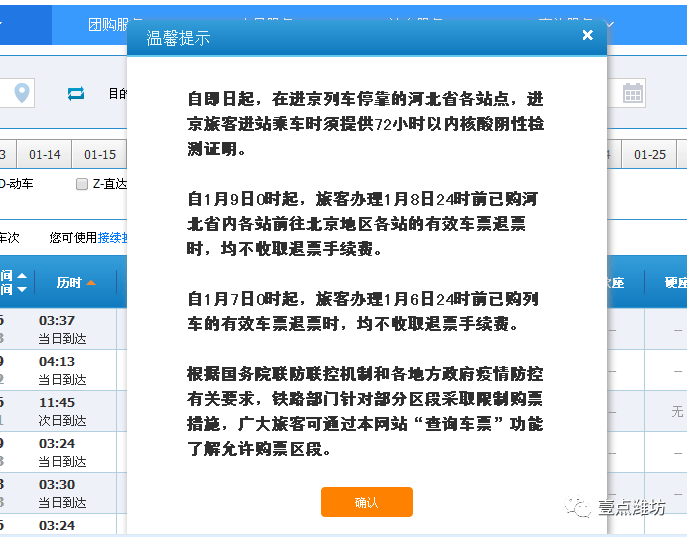This screenshot has width=687, height=537.
Task: Click the station location pin icon
Action: click(22, 92)
